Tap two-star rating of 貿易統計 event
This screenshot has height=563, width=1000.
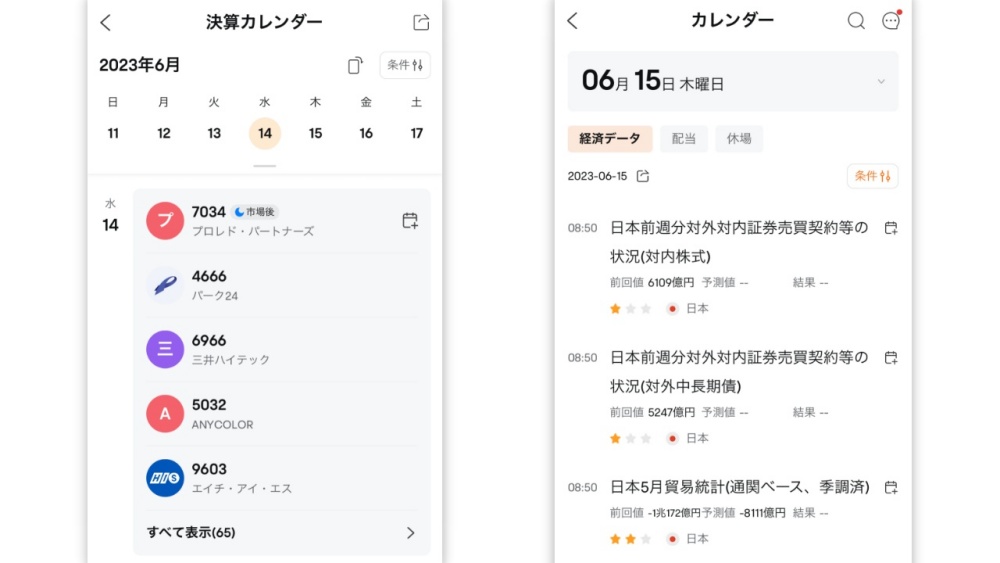(630, 539)
